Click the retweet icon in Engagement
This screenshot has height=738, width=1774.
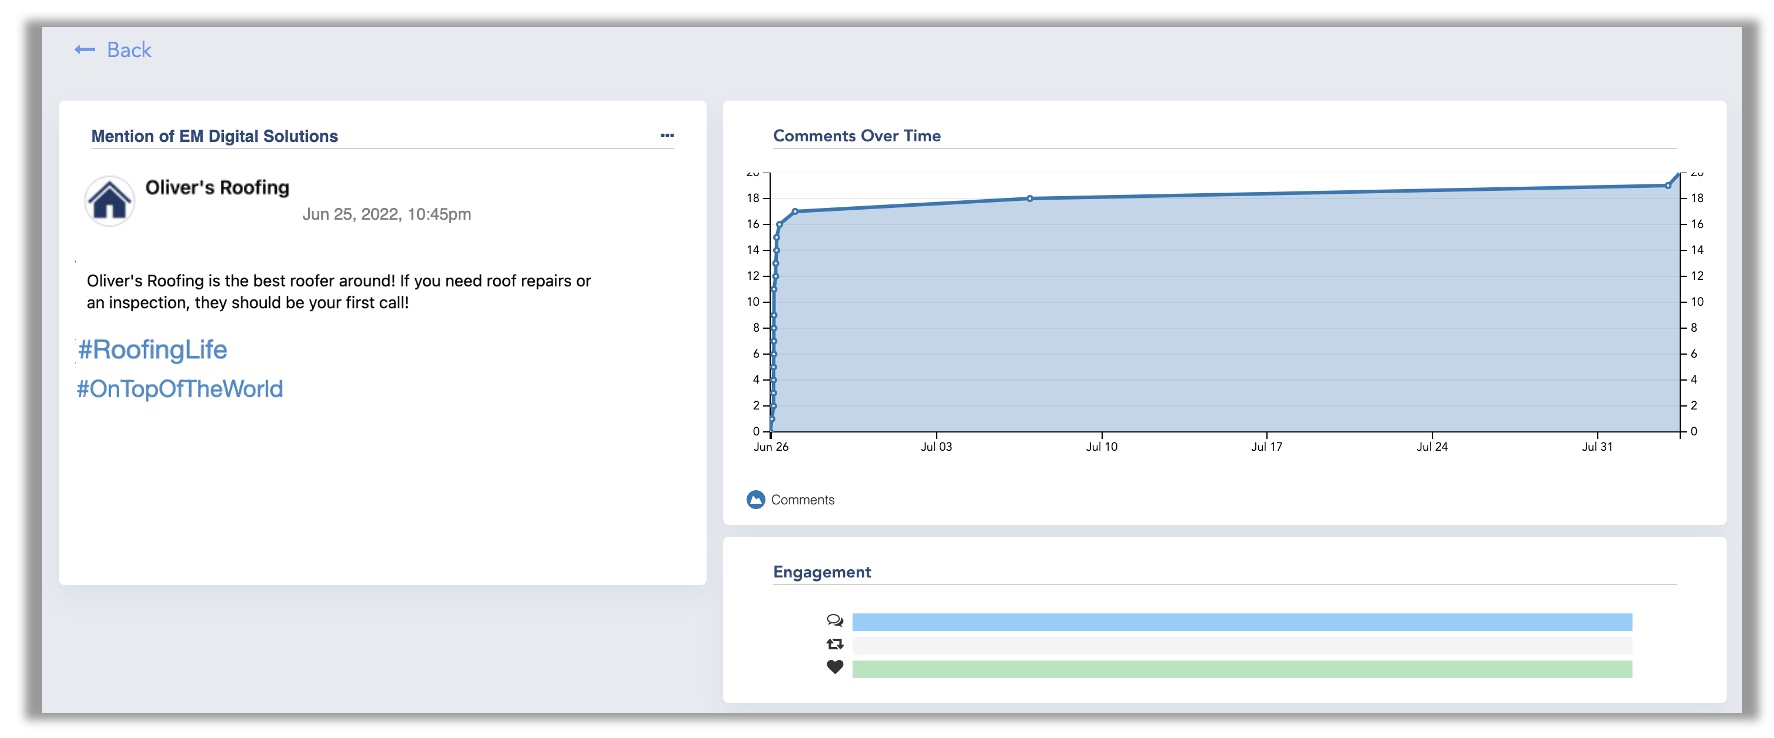tap(835, 645)
